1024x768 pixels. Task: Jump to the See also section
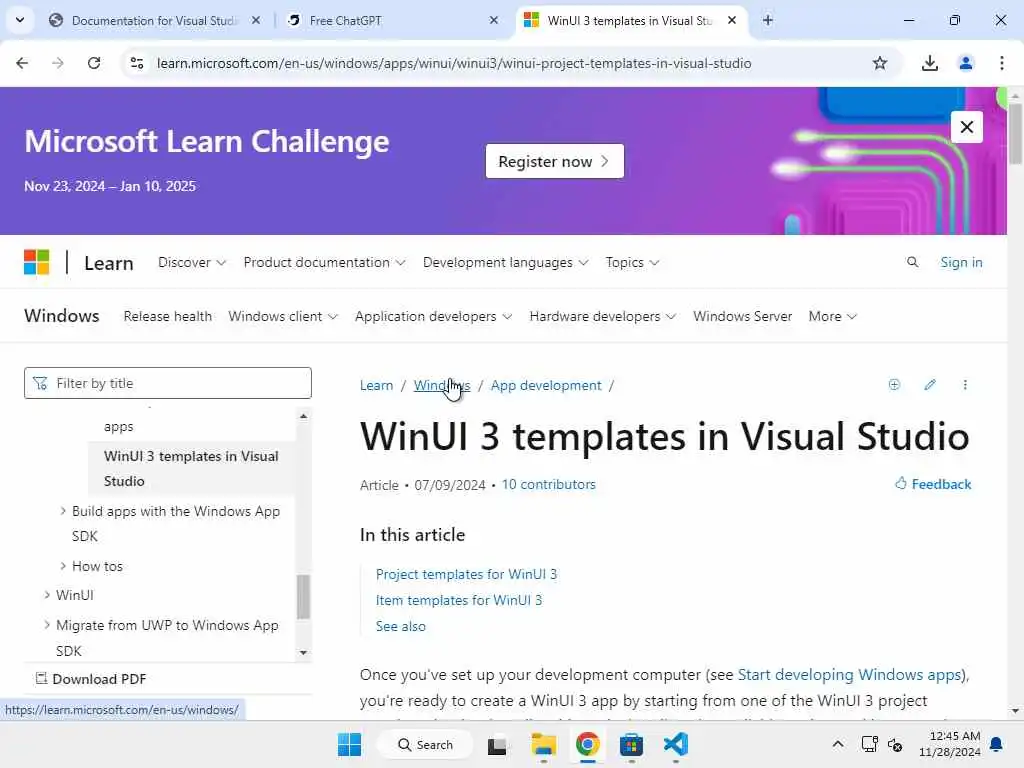click(x=400, y=626)
